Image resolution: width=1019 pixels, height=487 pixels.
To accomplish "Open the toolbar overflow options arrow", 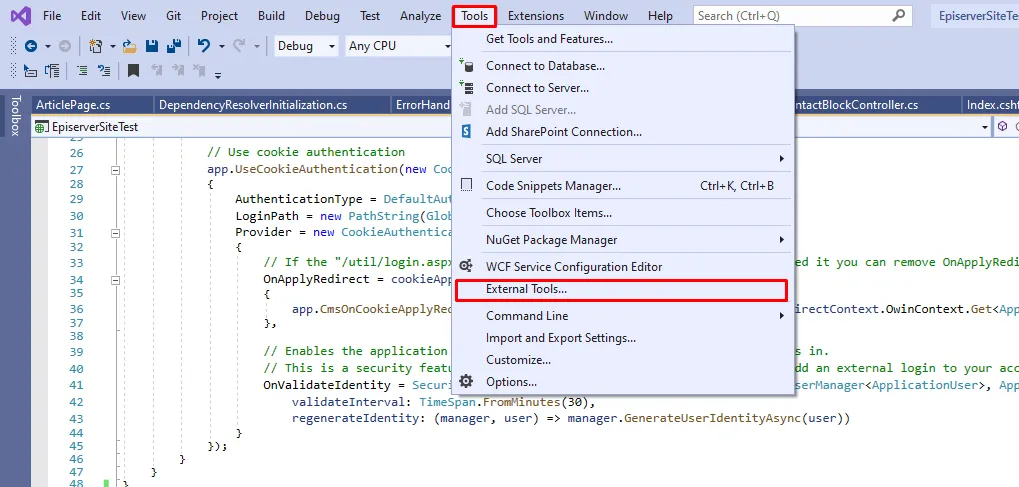I will (x=218, y=75).
